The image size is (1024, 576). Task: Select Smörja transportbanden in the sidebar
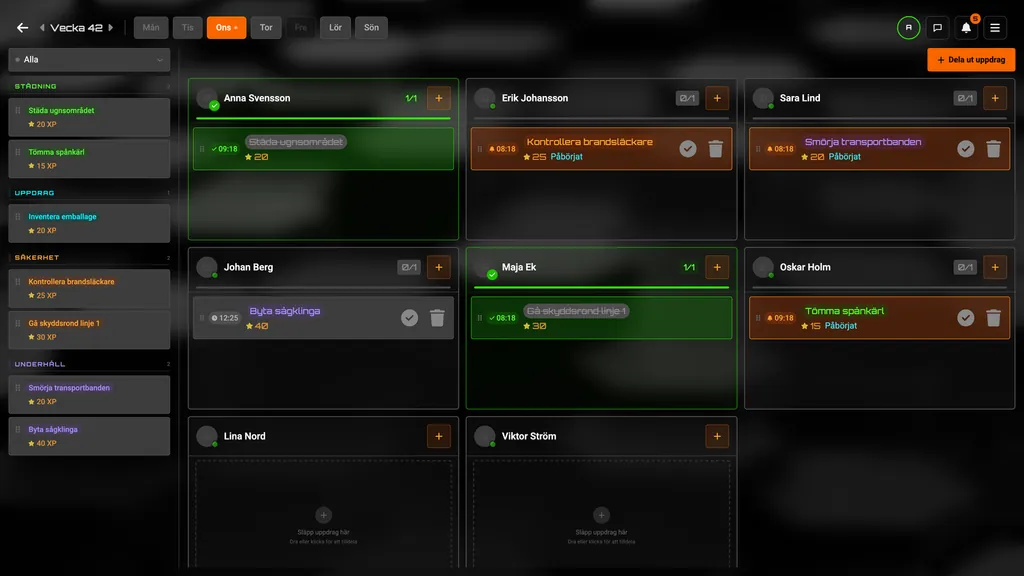tap(89, 394)
